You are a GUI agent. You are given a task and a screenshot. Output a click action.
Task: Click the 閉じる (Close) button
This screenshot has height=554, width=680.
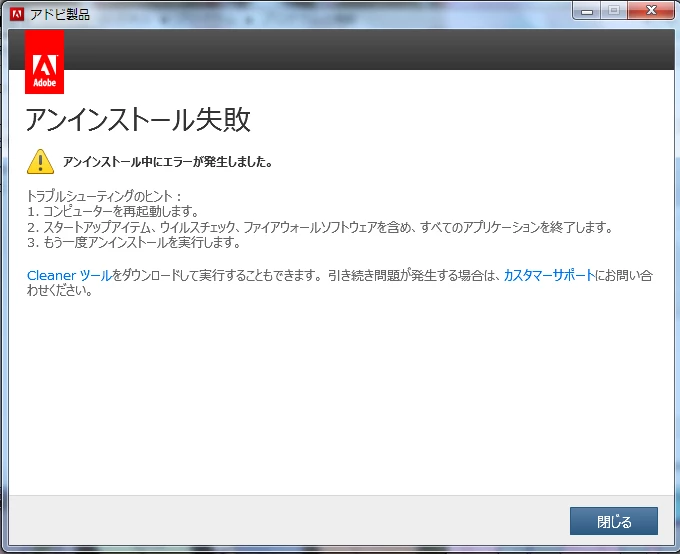(x=614, y=521)
